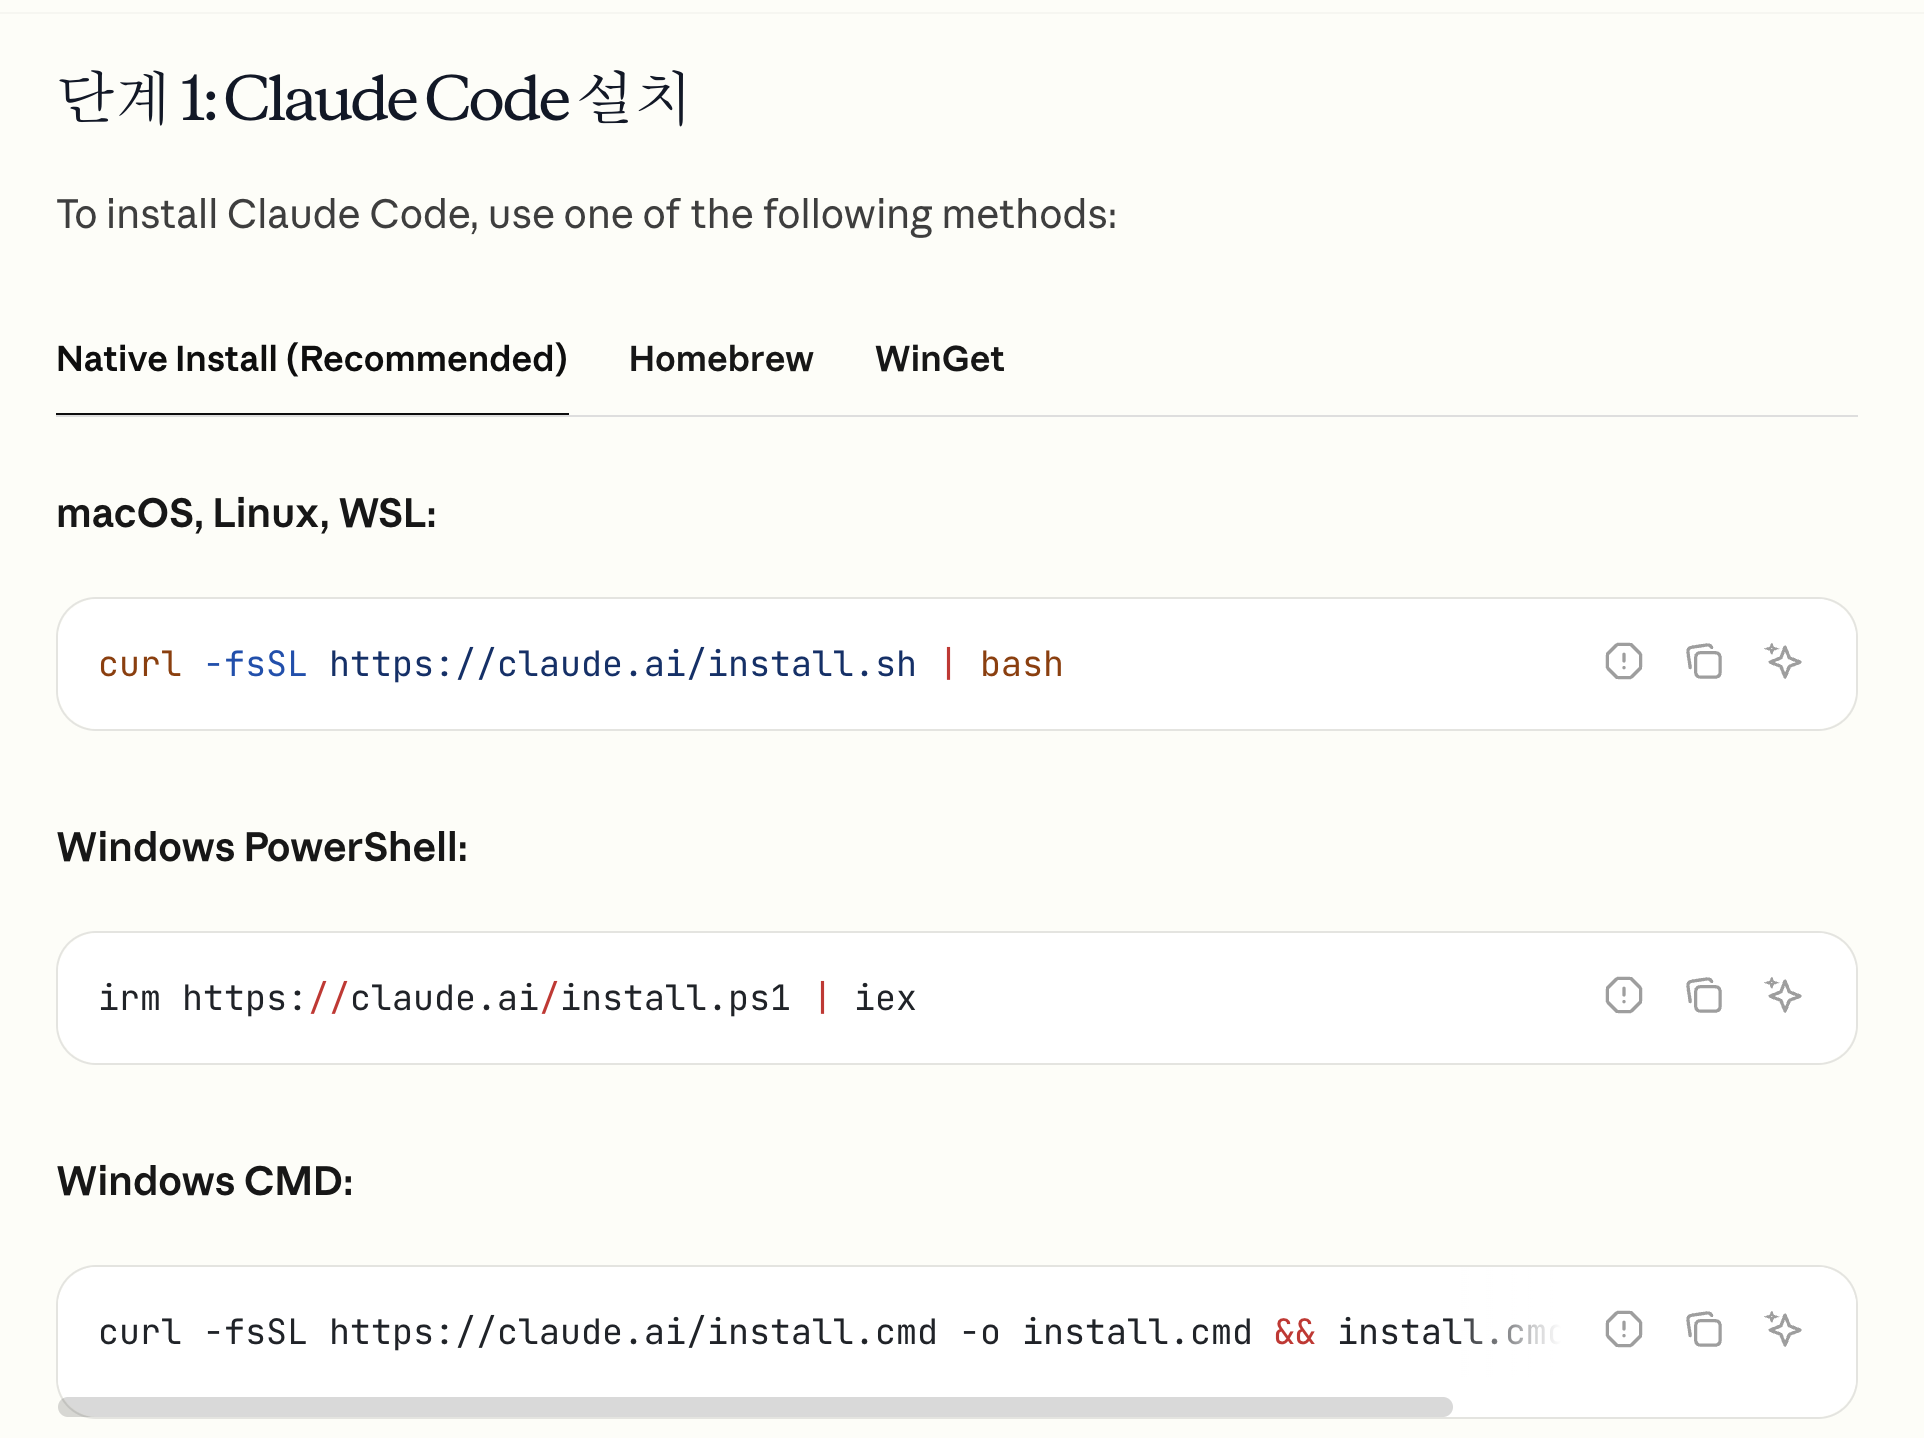Click the Windows PowerShell heading
Image resolution: width=1924 pixels, height=1438 pixels.
pos(262,847)
